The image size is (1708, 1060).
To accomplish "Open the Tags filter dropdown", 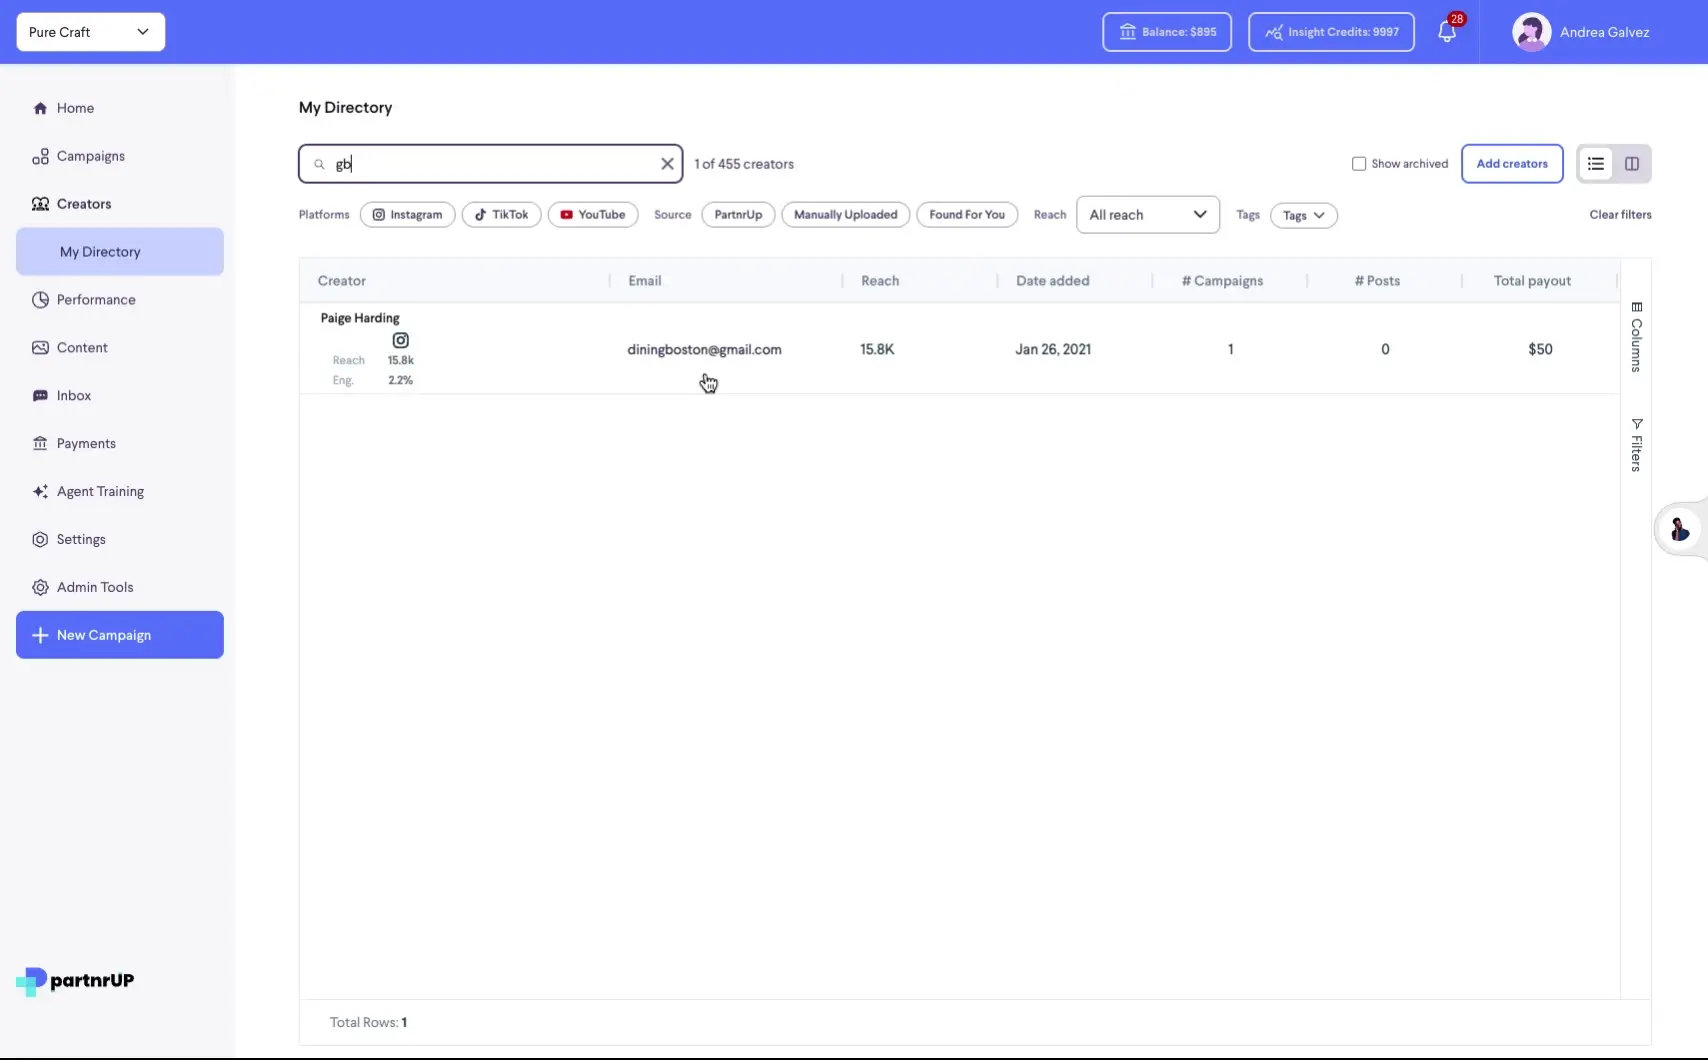I will coord(1304,215).
